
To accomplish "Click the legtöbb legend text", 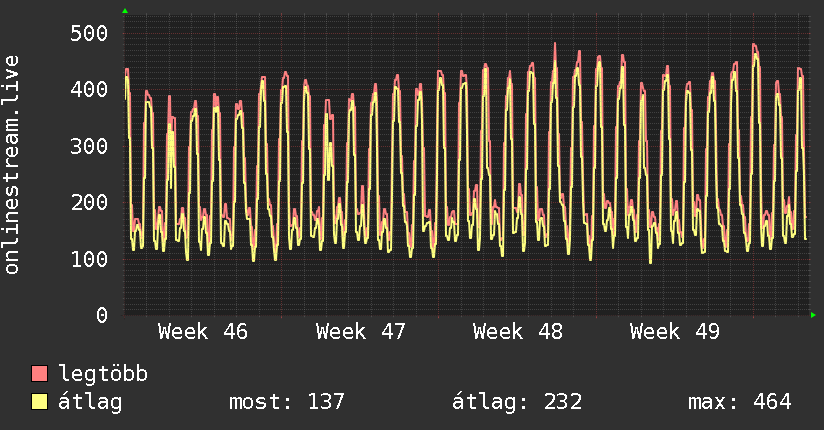I will (x=103, y=375).
